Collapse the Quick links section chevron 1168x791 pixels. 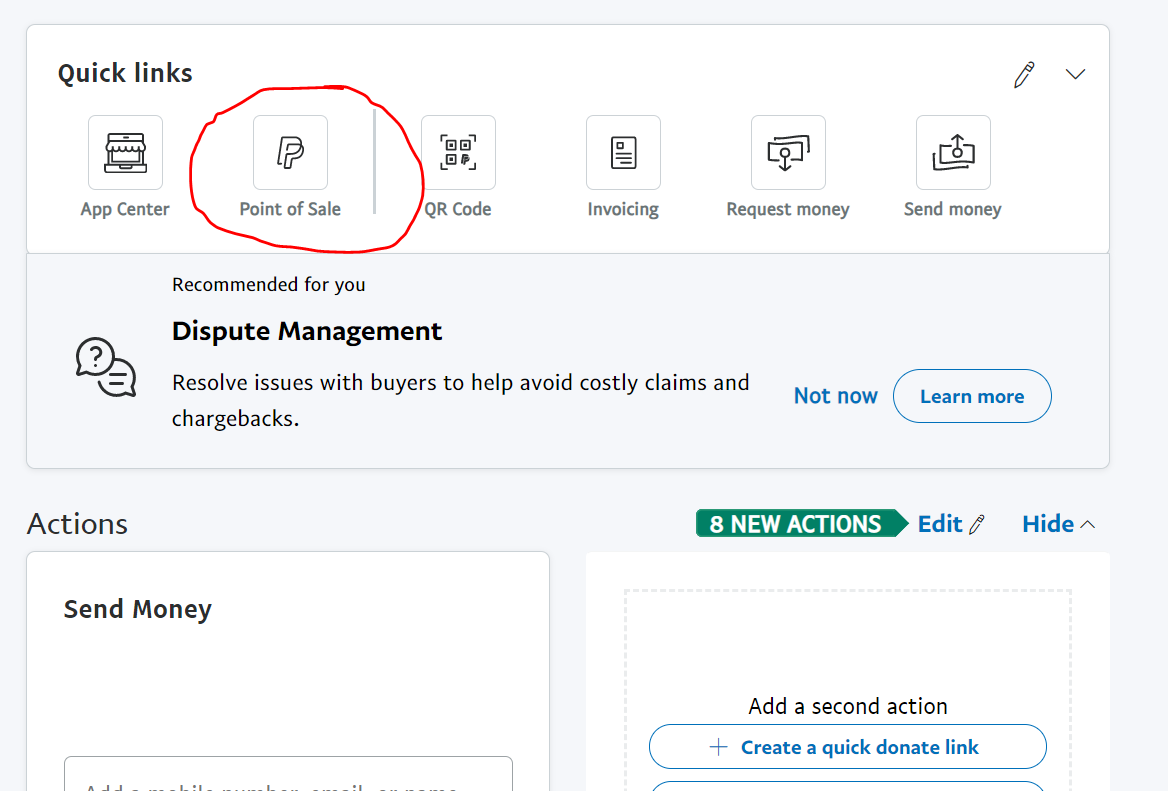[x=1075, y=74]
